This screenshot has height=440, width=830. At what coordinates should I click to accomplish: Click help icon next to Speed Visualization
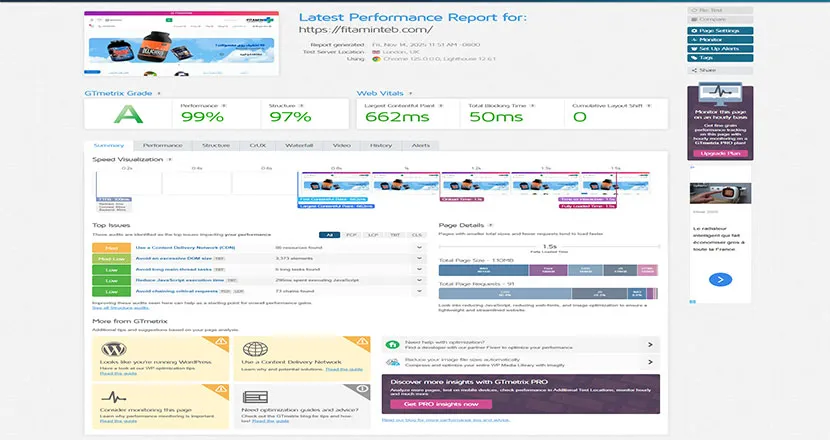click(171, 159)
